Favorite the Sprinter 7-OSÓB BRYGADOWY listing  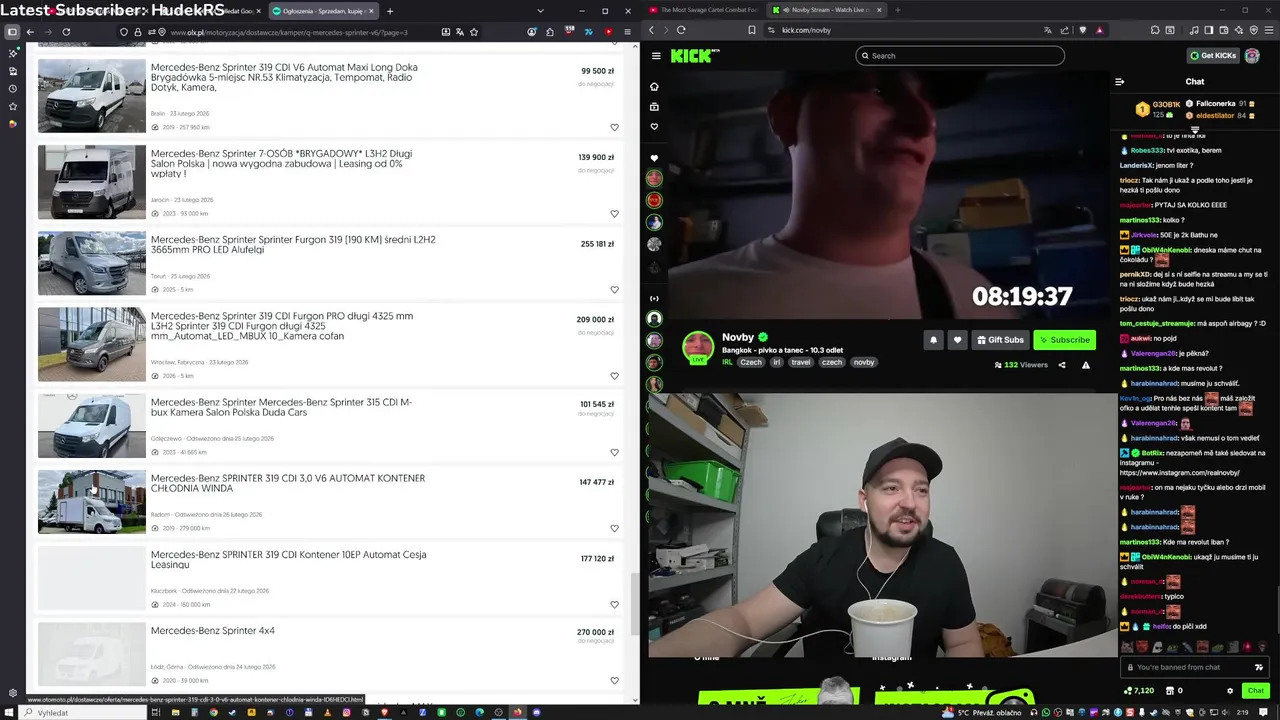[x=614, y=213]
